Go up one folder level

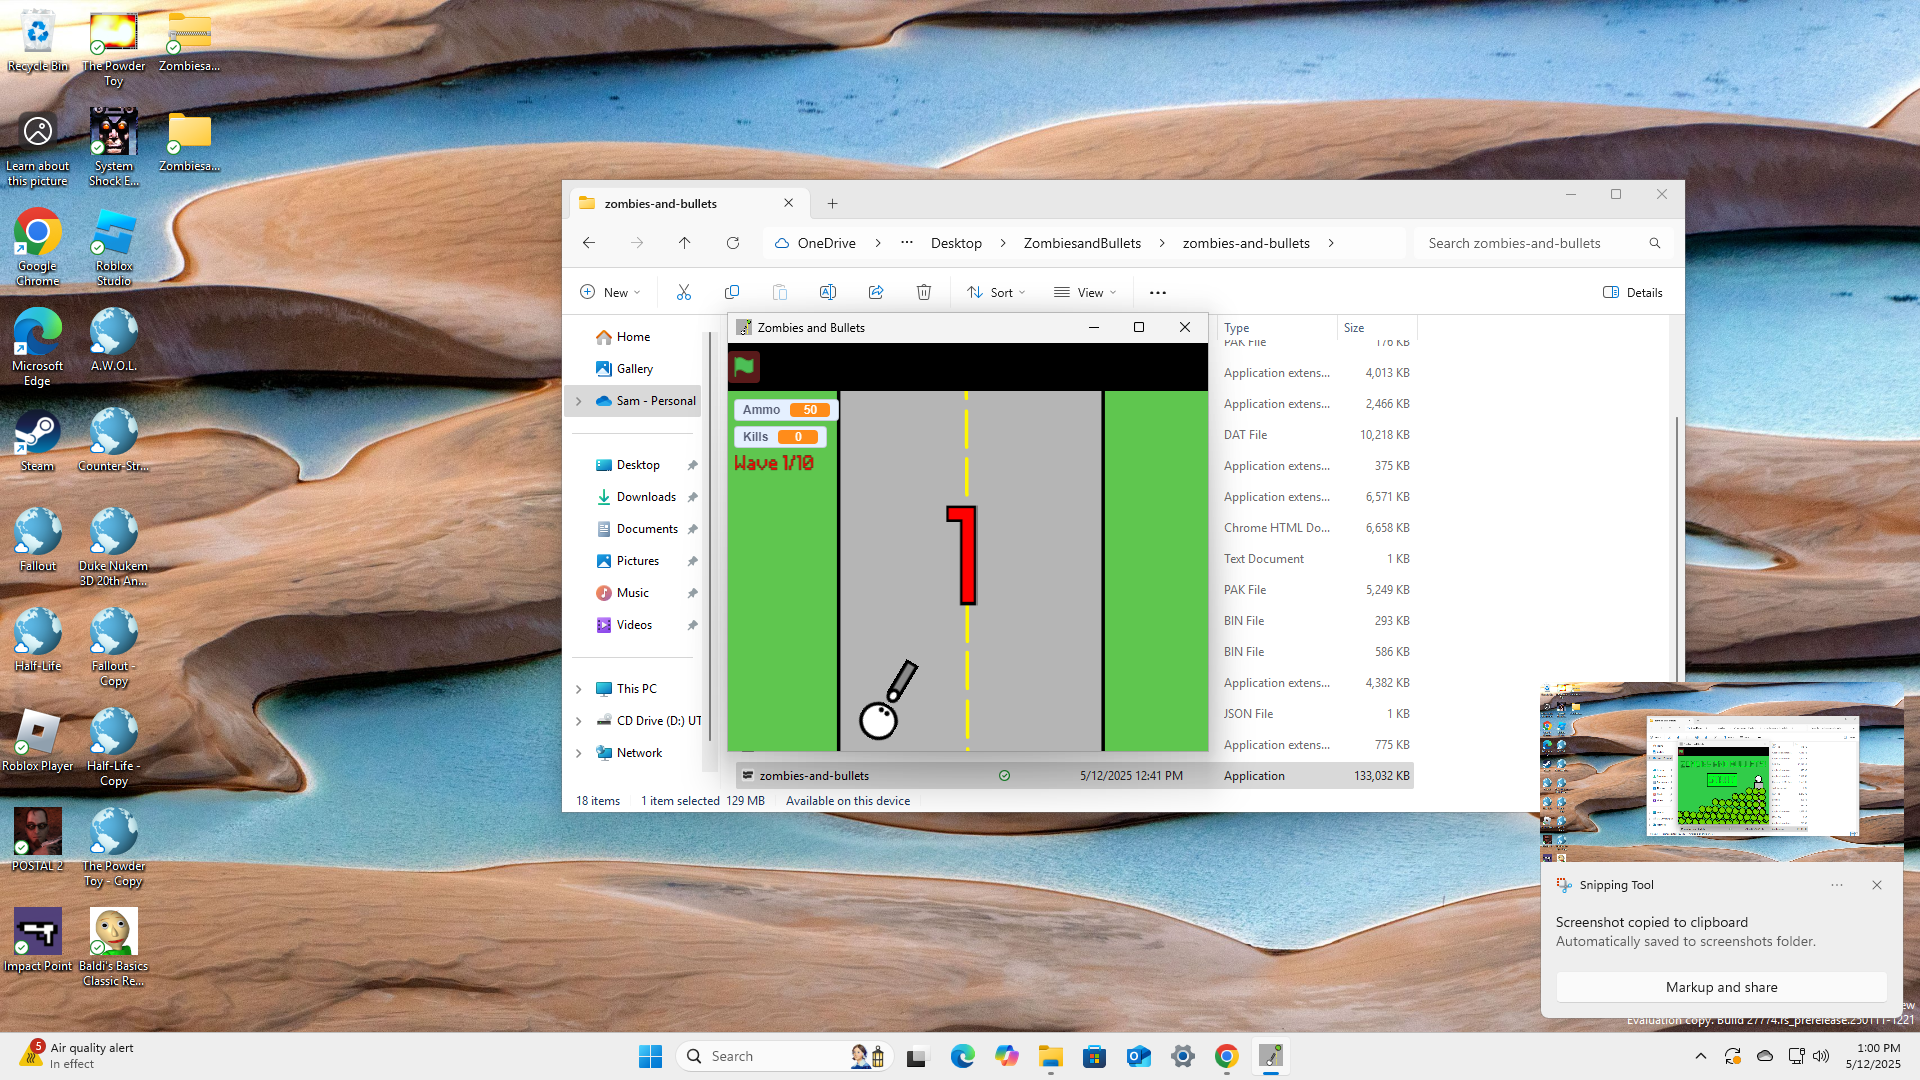(685, 243)
